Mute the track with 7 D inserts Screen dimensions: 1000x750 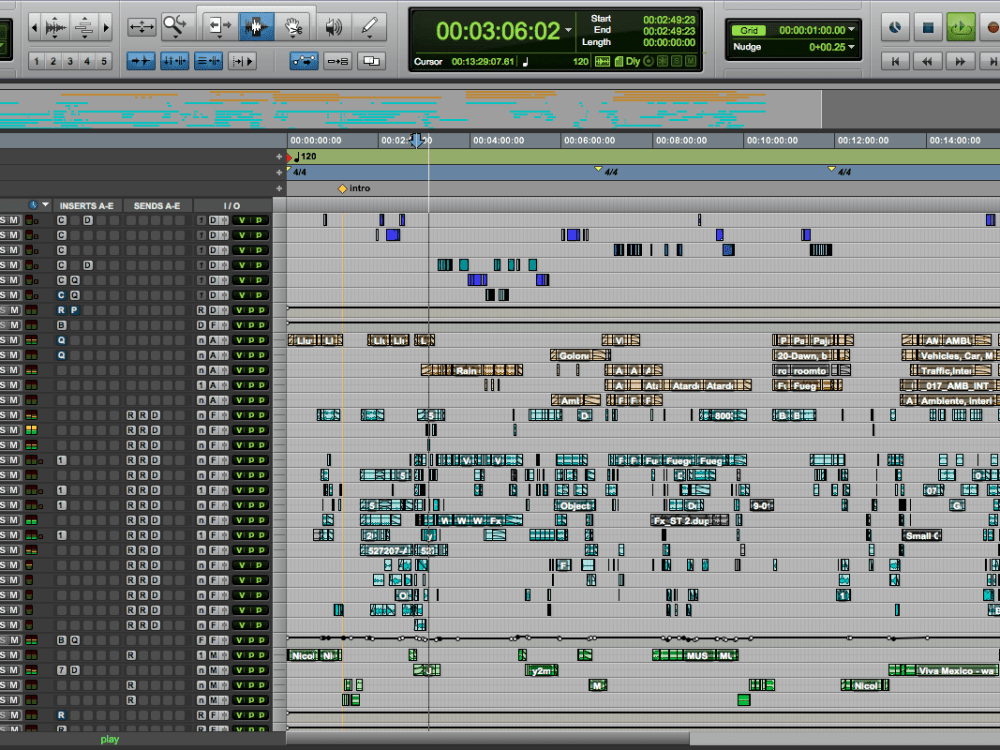[x=13, y=670]
